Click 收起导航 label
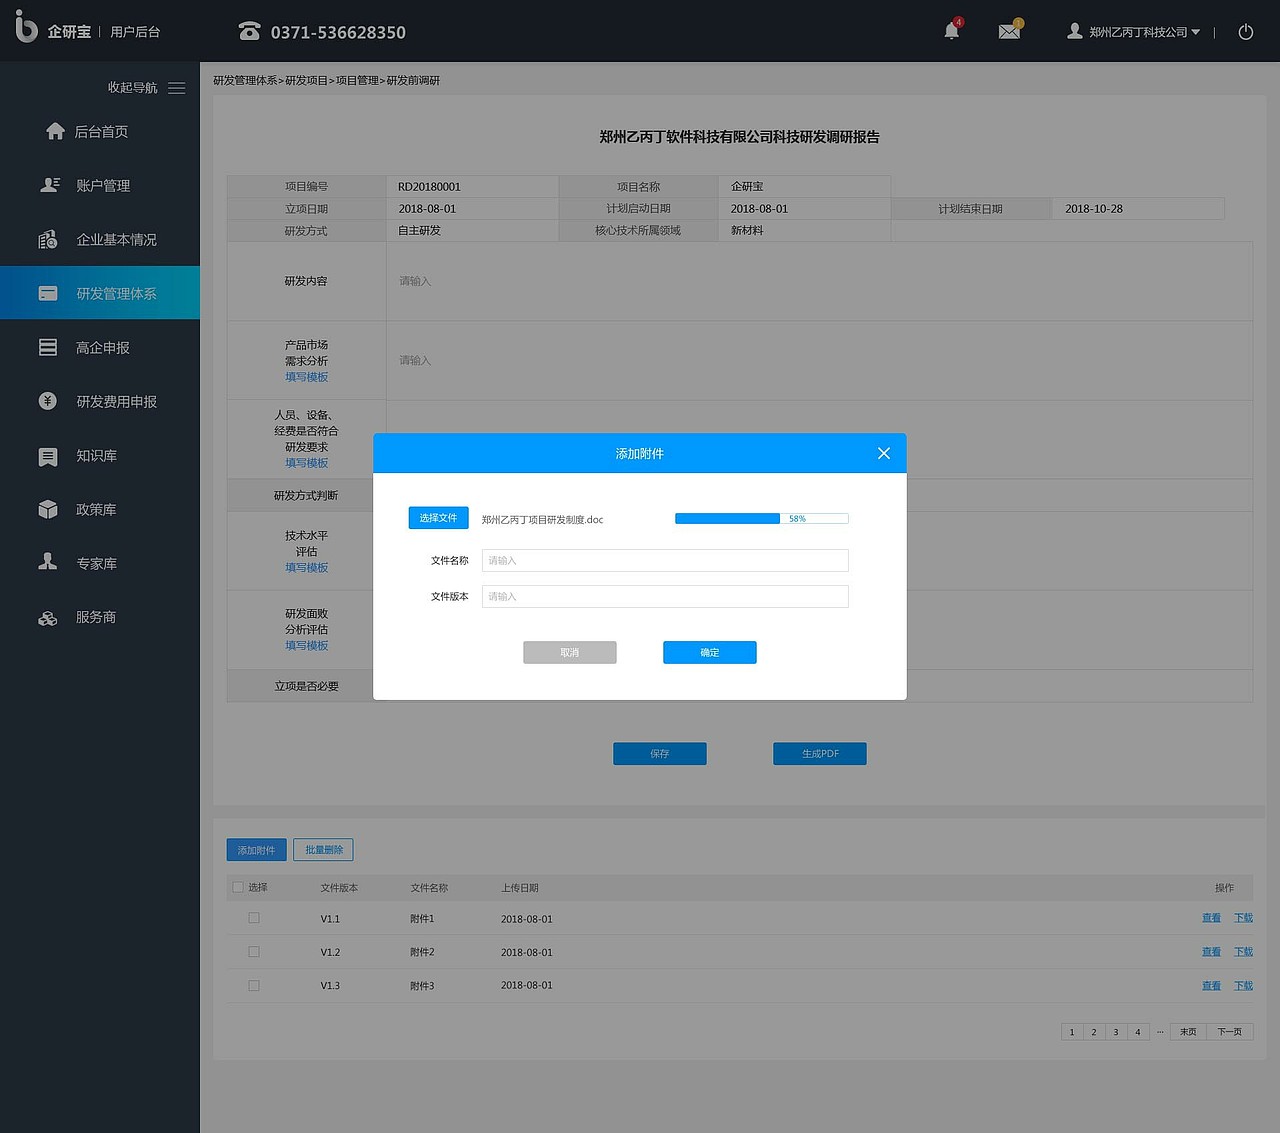 pos(133,88)
